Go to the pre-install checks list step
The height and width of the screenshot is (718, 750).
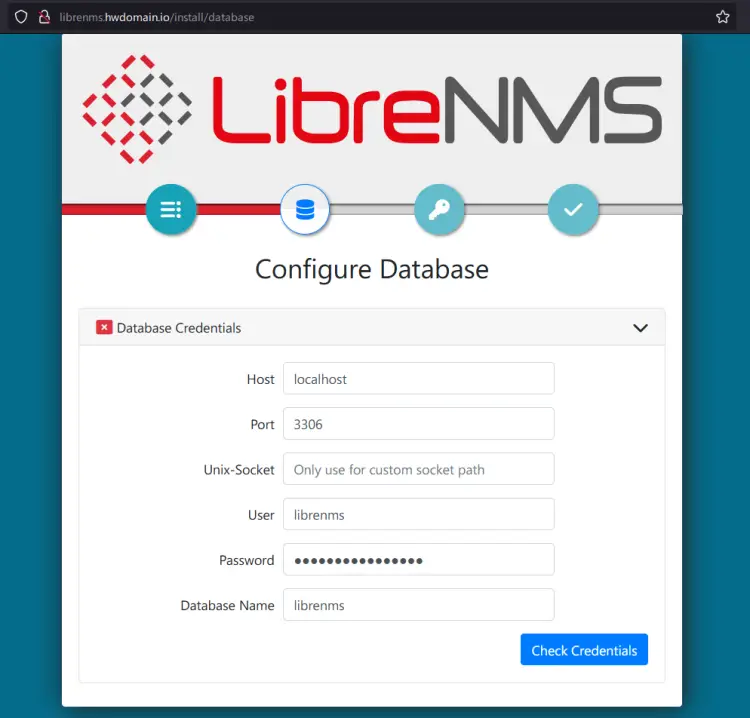tap(171, 210)
